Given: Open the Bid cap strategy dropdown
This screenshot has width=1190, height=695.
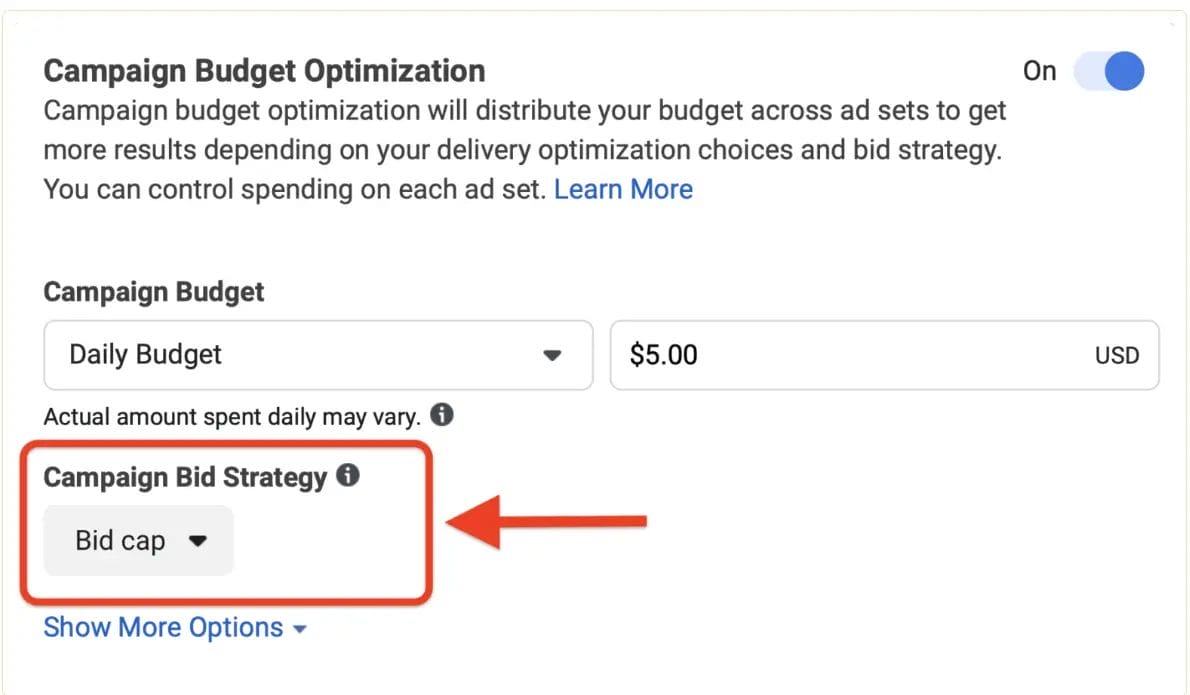Looking at the screenshot, I should (x=138, y=540).
